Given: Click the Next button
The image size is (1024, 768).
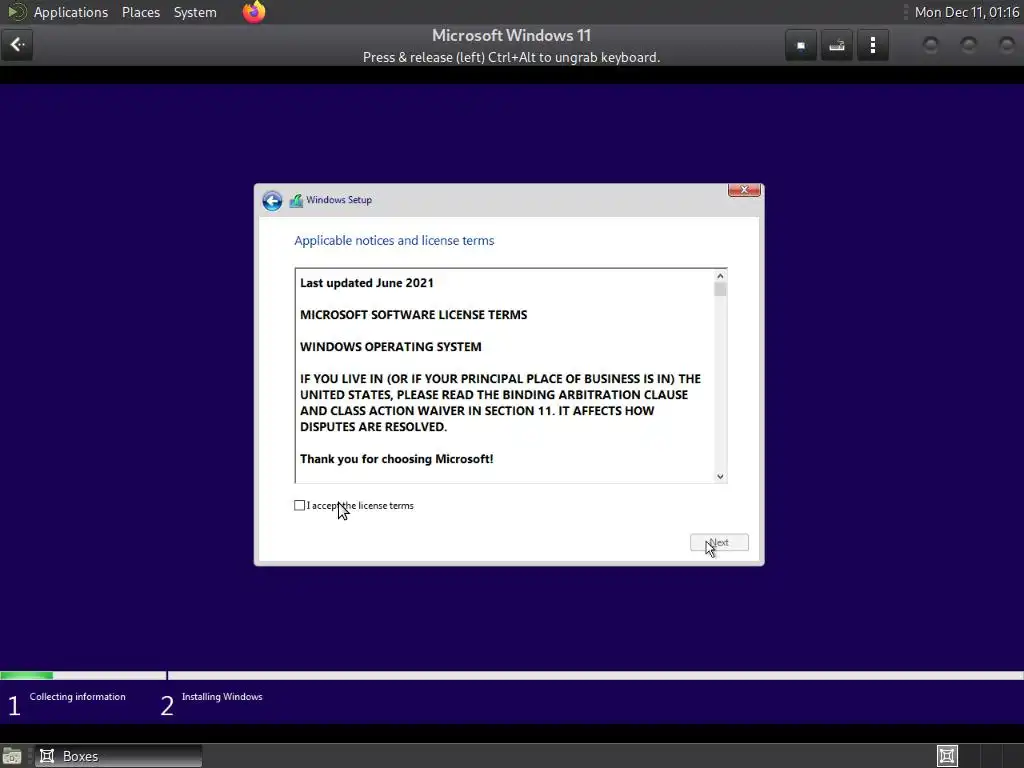Looking at the screenshot, I should (719, 543).
